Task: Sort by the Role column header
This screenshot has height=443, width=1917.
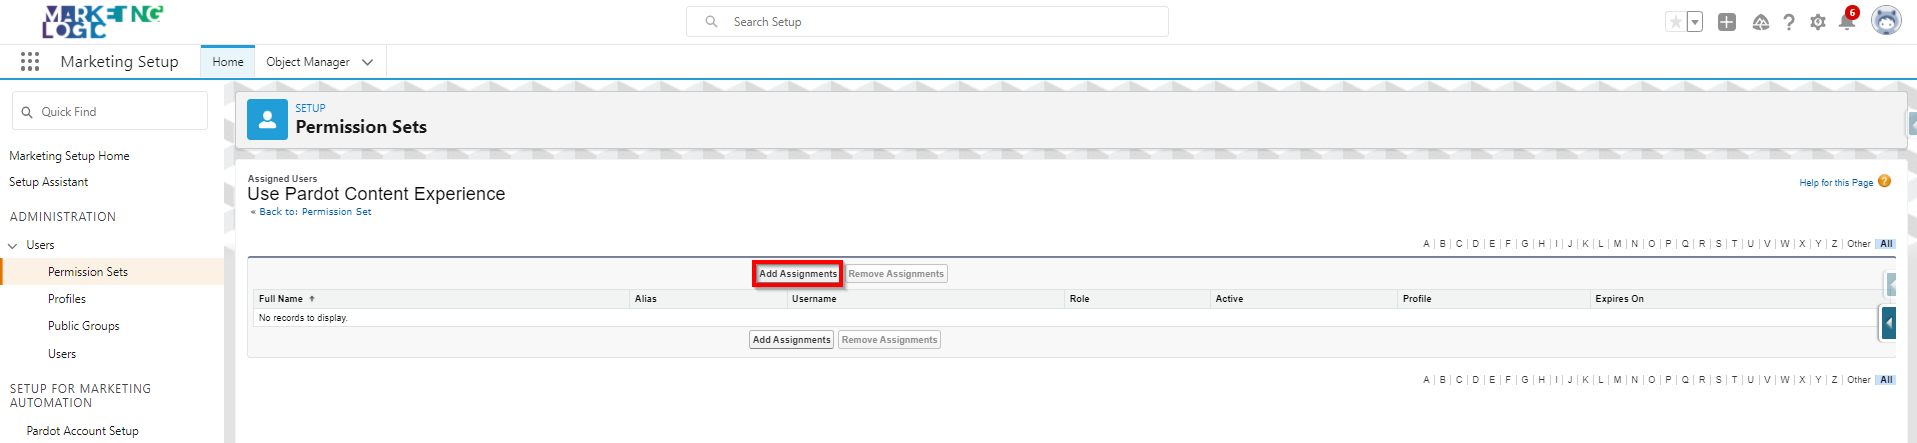Action: [x=1080, y=299]
